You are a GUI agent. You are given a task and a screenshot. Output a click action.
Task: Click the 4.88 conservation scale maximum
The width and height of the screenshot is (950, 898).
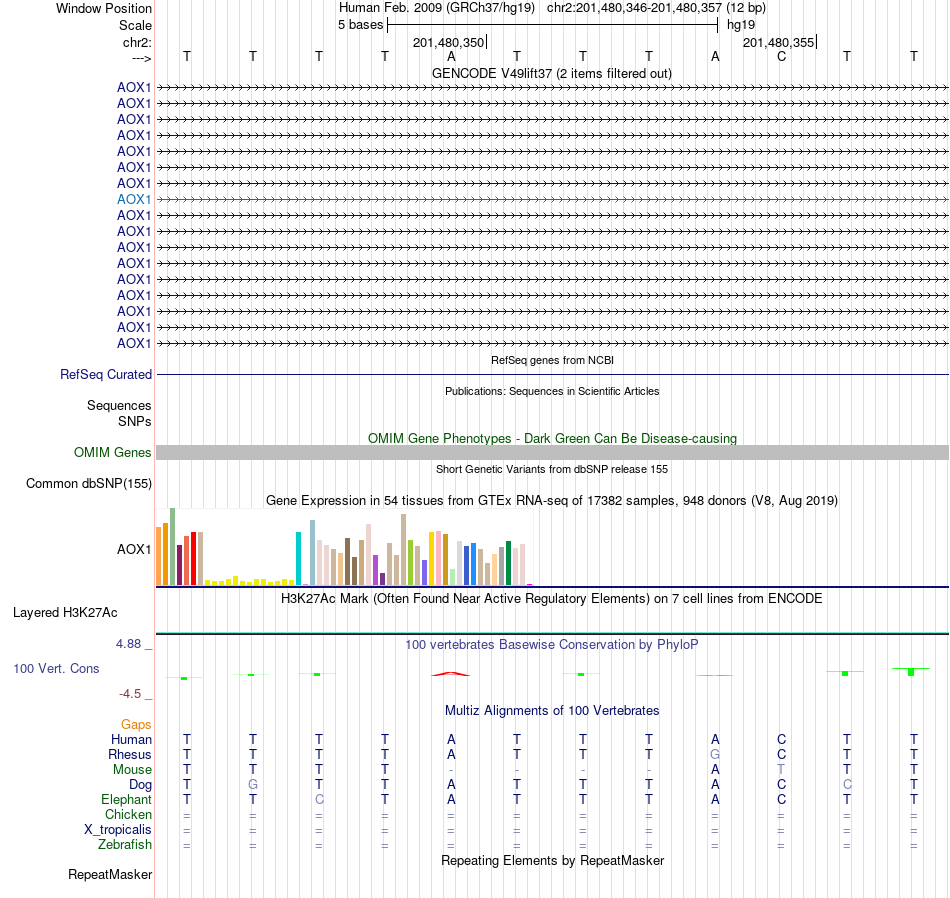coord(128,644)
